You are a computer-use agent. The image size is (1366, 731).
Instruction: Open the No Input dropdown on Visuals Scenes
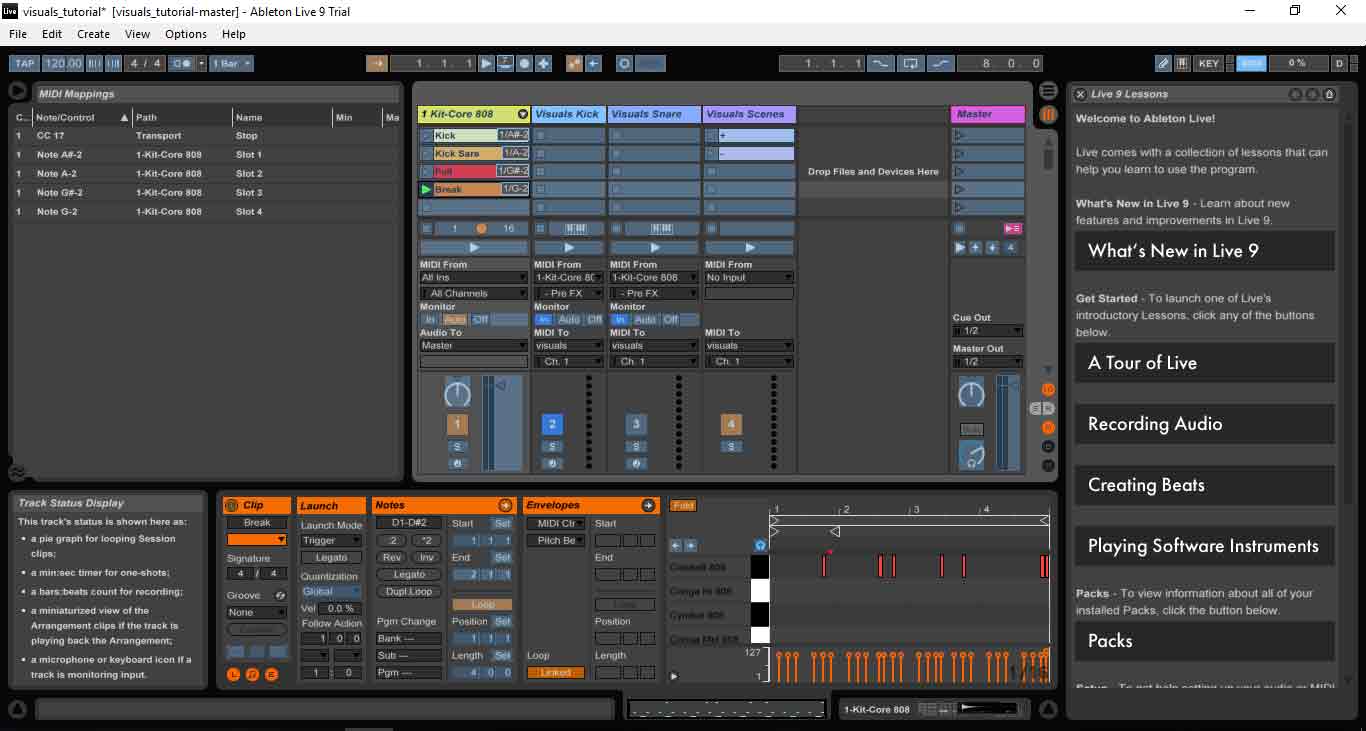tap(749, 277)
